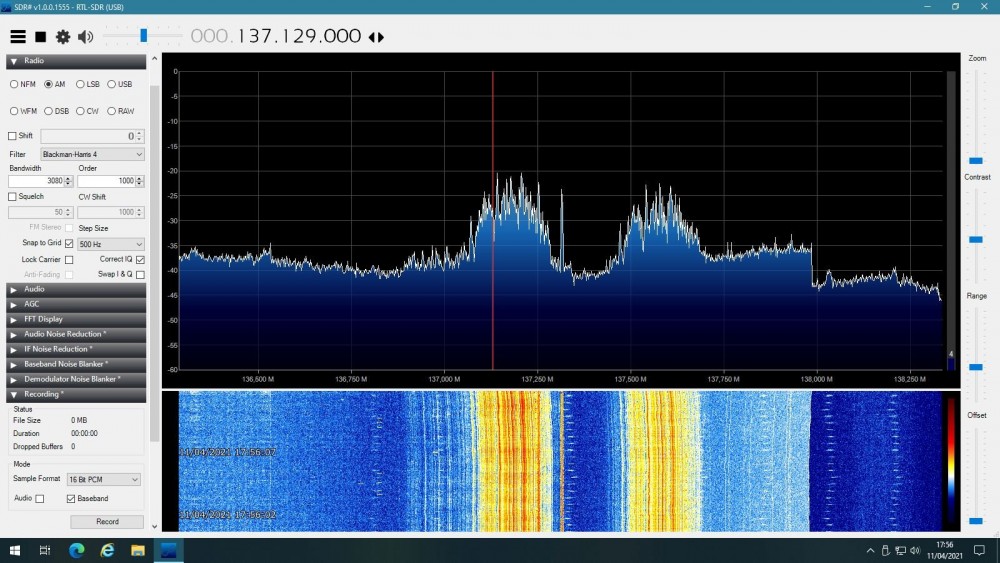Click the red tuning line in spectrum

click(492, 220)
